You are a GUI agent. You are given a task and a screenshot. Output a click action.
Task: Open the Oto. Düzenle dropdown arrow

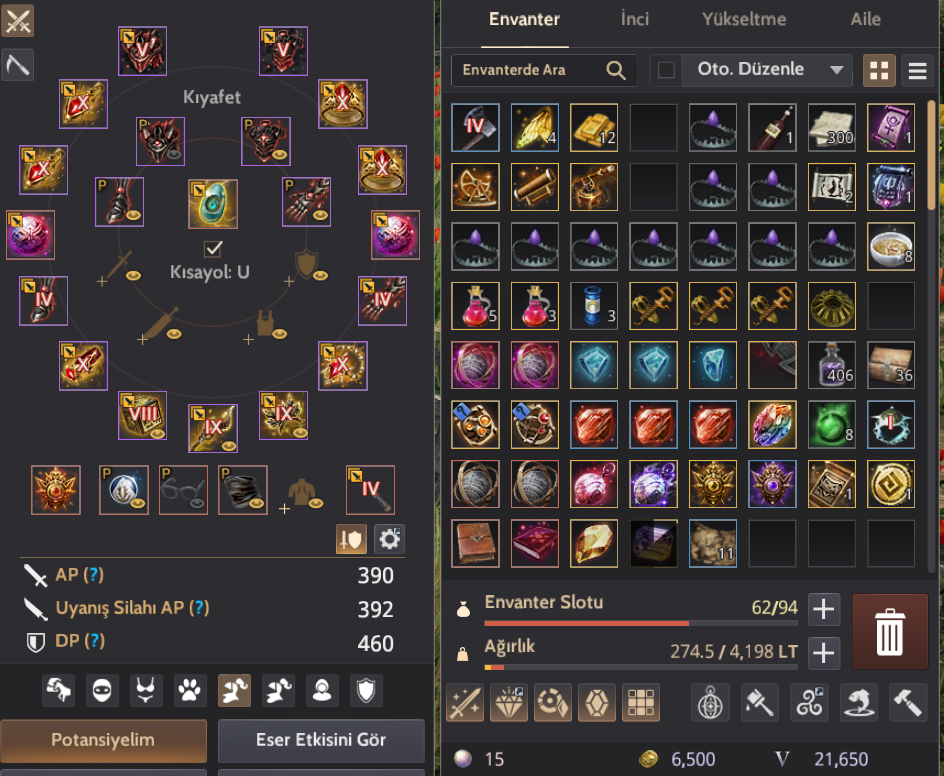[836, 70]
